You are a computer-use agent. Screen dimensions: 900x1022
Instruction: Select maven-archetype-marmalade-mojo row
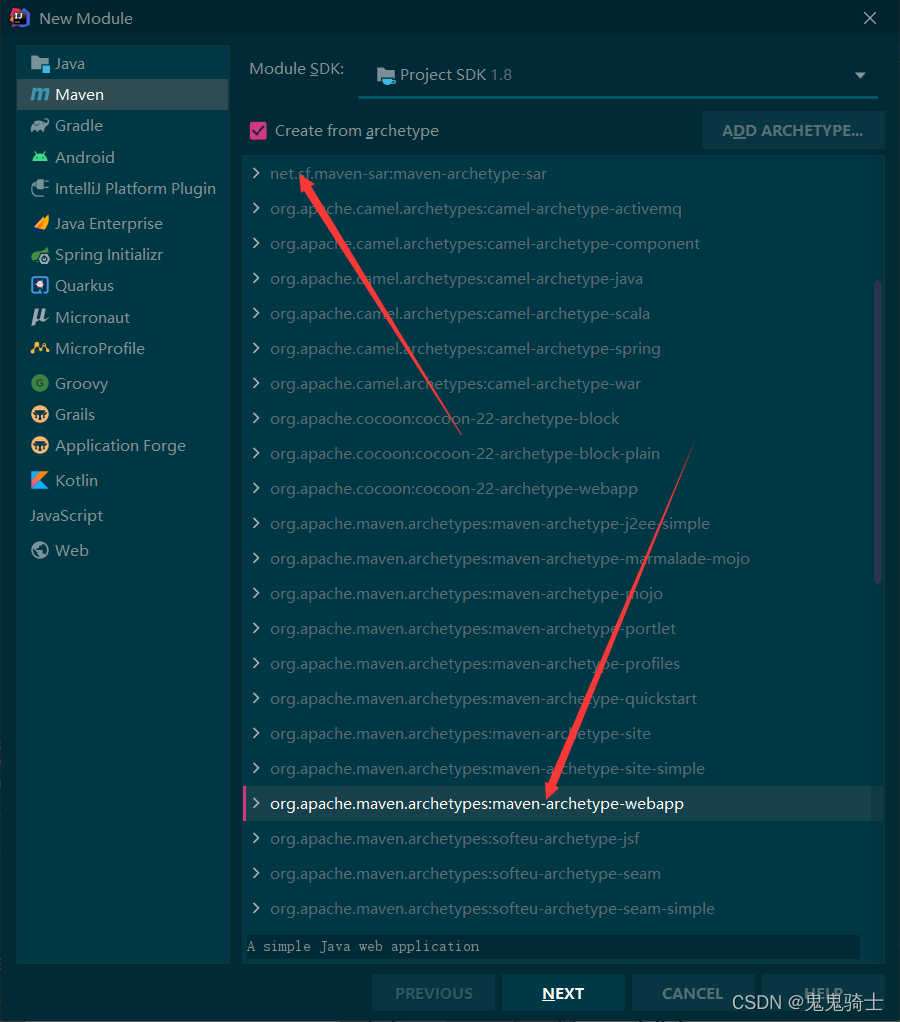[557, 559]
